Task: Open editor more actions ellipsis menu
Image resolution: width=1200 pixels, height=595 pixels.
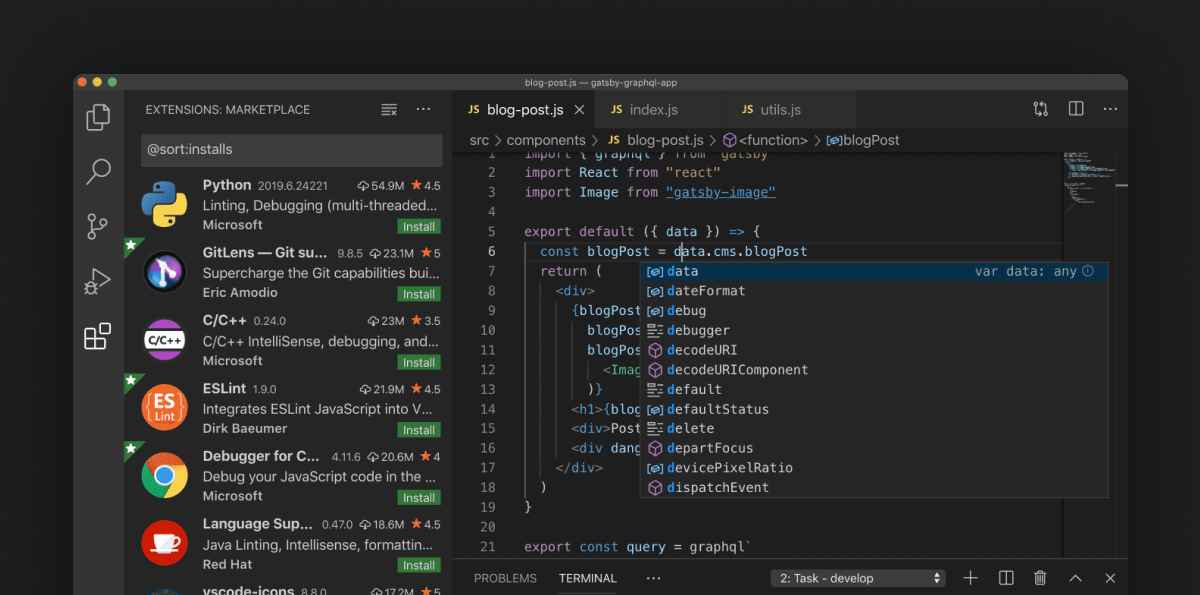Action: tap(1110, 109)
